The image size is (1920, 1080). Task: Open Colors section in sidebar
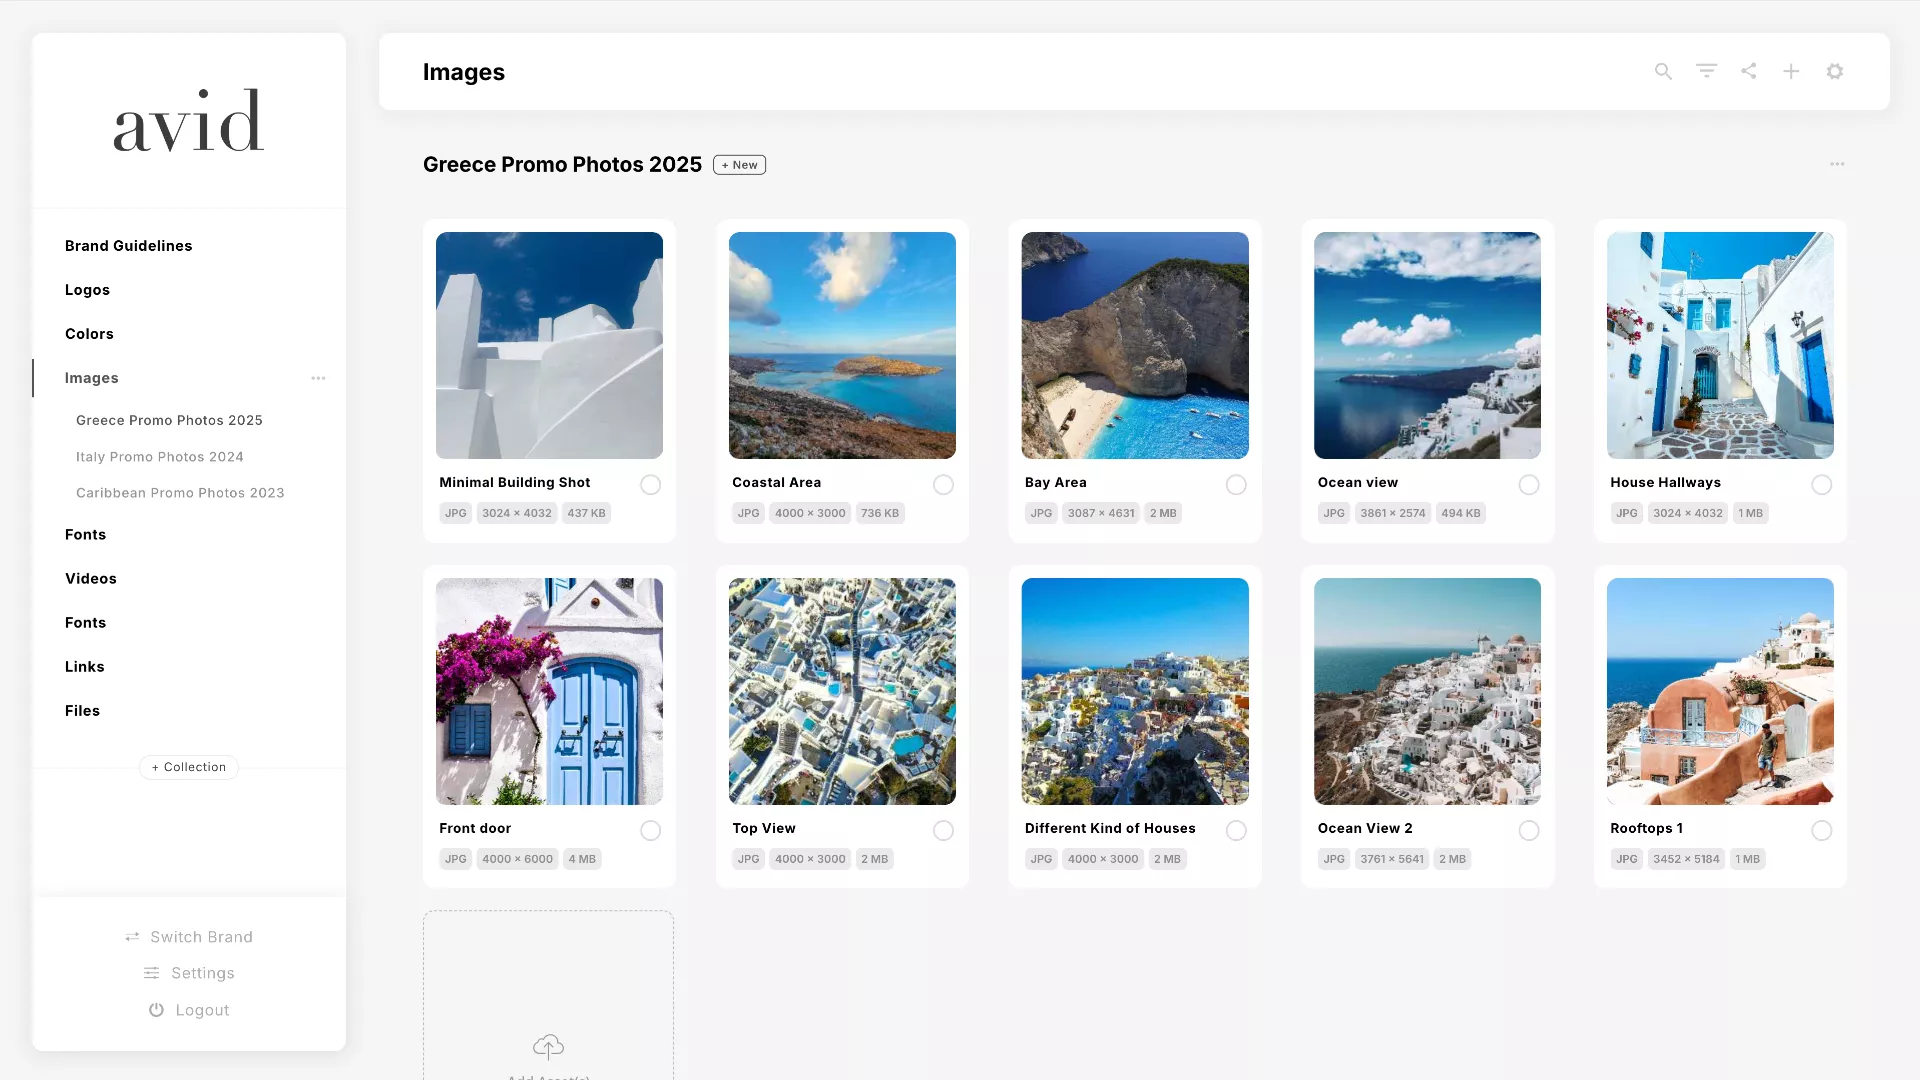point(89,334)
